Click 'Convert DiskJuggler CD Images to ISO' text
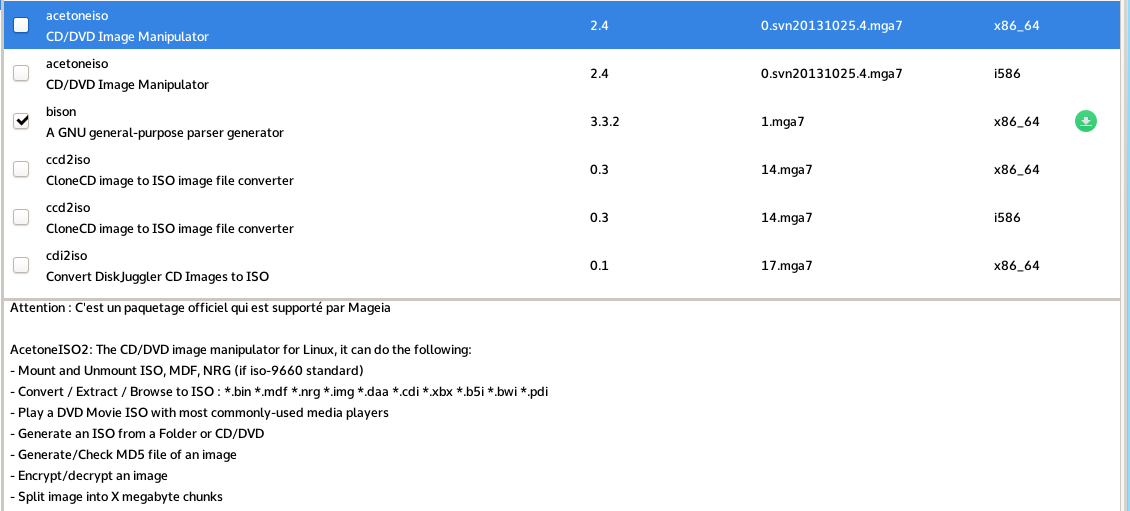Image resolution: width=1130 pixels, height=511 pixels. click(157, 277)
